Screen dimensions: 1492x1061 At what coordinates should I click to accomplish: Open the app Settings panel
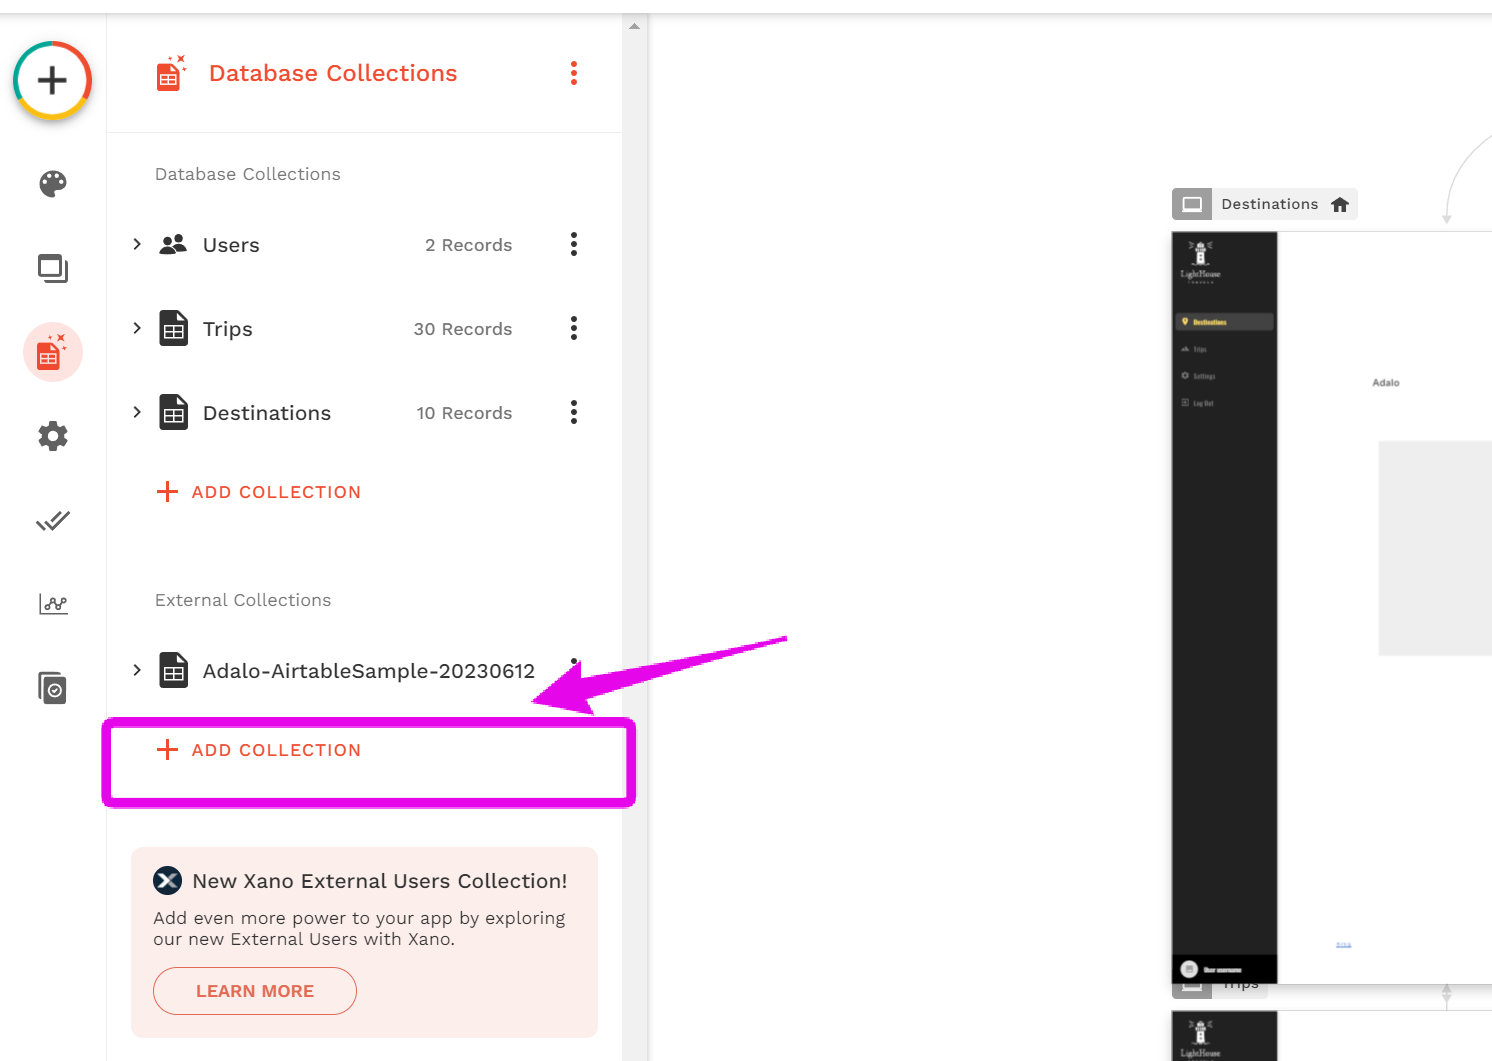click(x=52, y=435)
